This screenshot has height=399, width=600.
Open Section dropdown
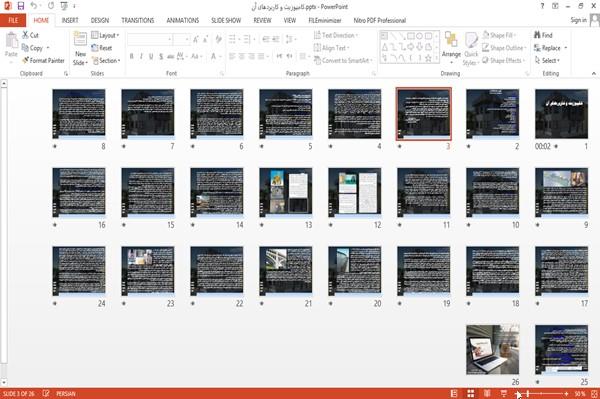pos(106,60)
